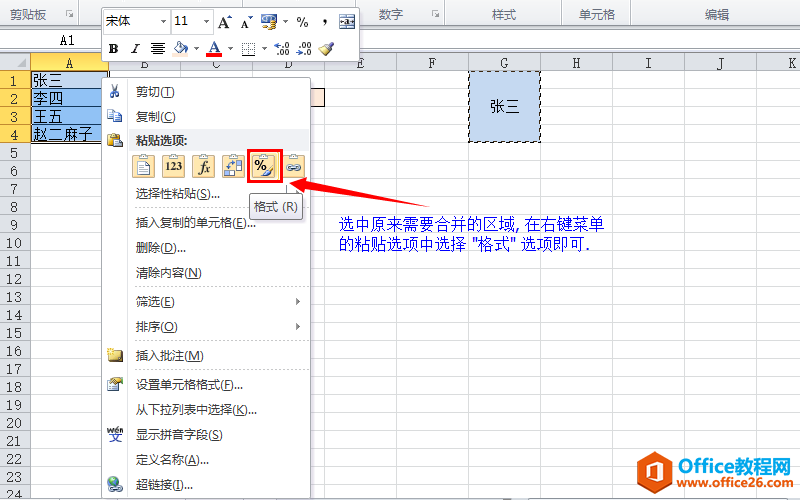The width and height of the screenshot is (800, 500).
Task: Apply center alignment from mini toolbar
Action: [158, 48]
